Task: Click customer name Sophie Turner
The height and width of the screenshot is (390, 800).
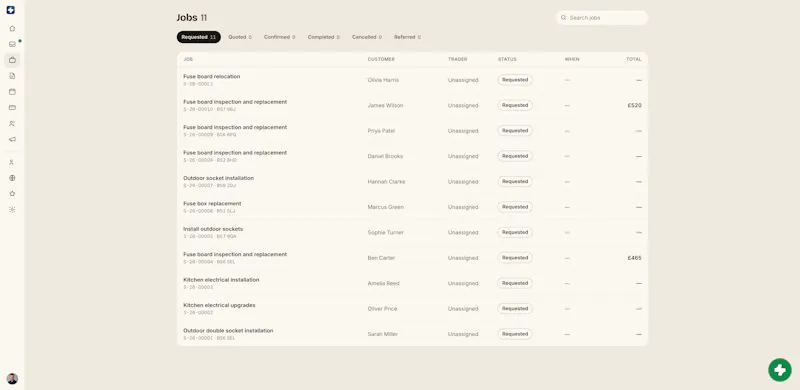Action: (x=386, y=233)
